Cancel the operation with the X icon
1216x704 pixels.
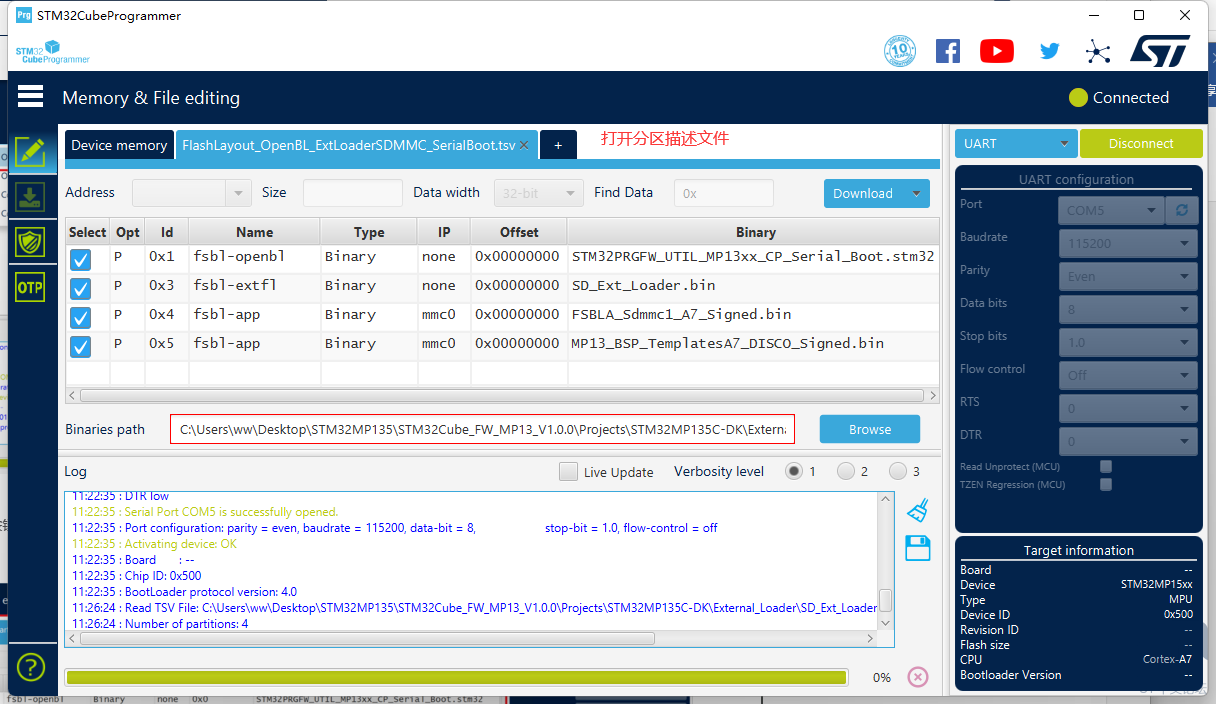(918, 677)
